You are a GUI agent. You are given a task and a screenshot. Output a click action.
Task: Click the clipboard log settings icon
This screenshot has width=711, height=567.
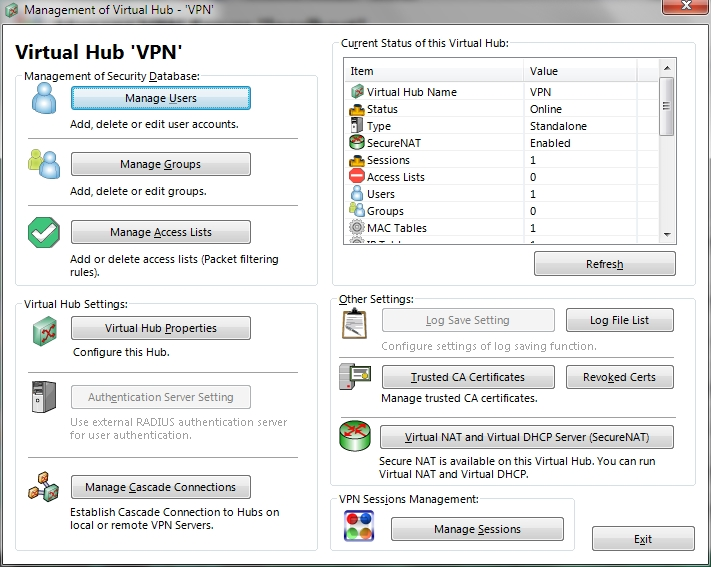(x=354, y=323)
